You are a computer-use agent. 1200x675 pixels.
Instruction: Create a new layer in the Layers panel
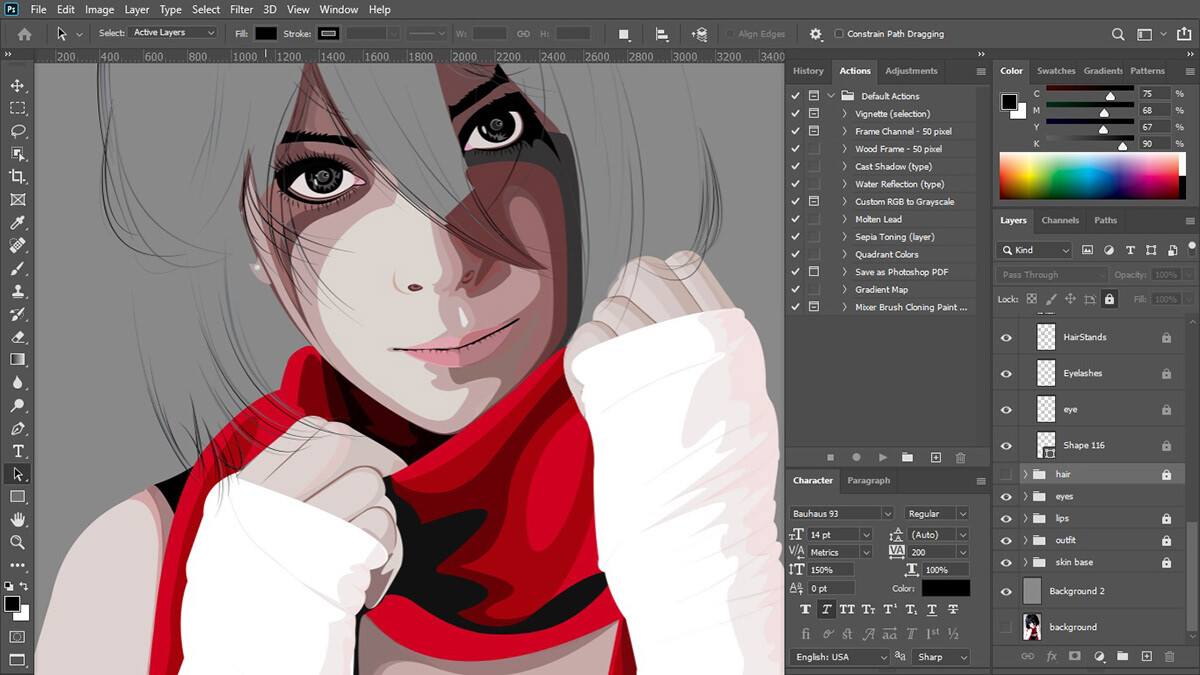[x=1147, y=656]
